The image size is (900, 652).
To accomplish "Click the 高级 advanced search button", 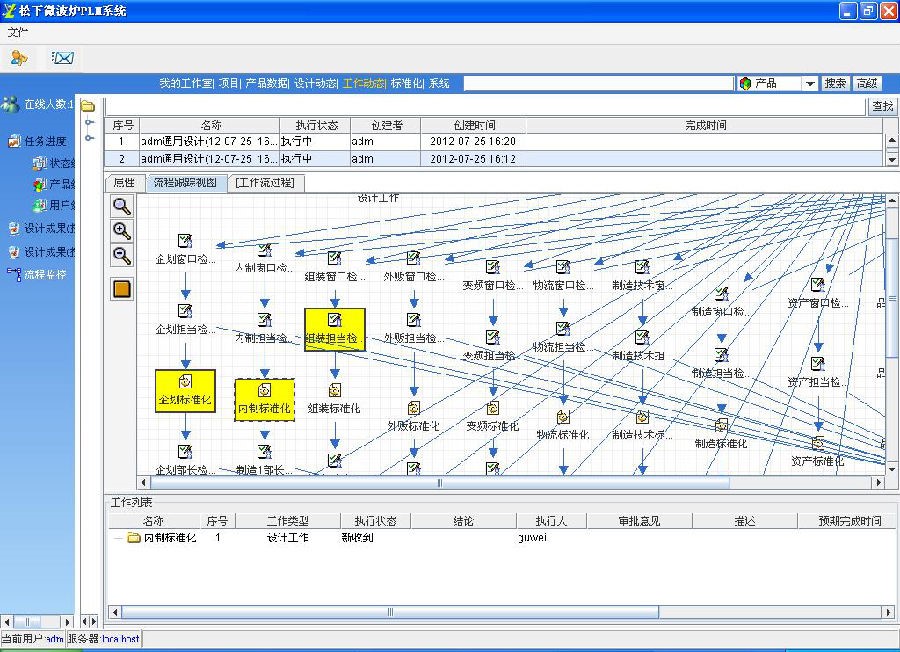I will [x=867, y=84].
